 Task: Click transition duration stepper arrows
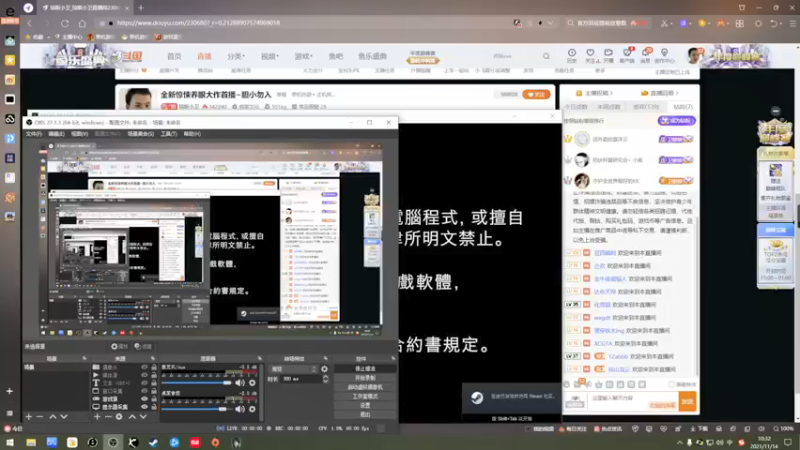coord(326,379)
